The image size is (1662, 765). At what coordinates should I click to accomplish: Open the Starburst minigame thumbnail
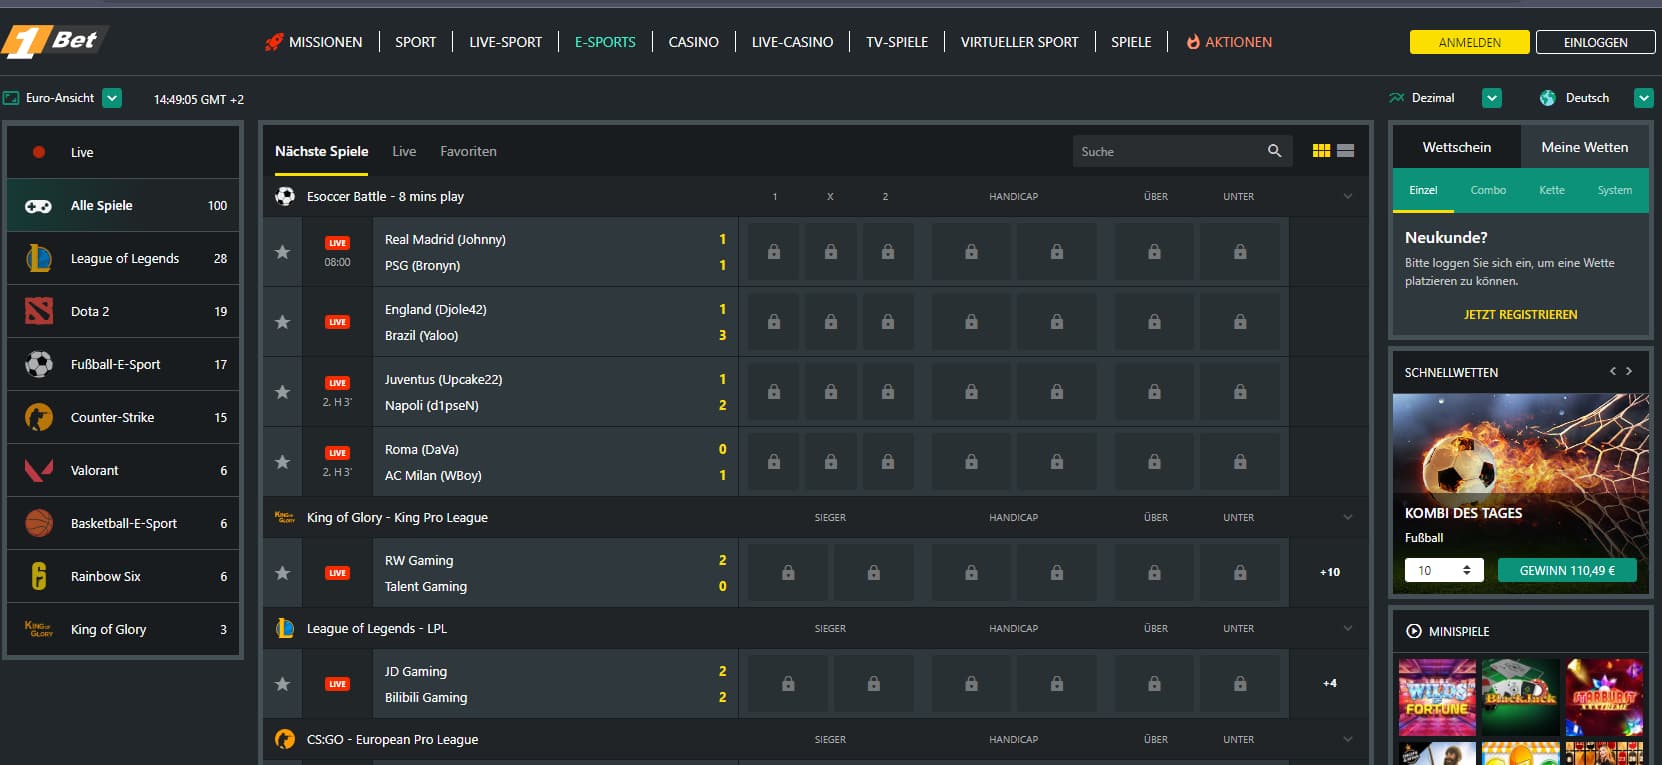coord(1604,697)
